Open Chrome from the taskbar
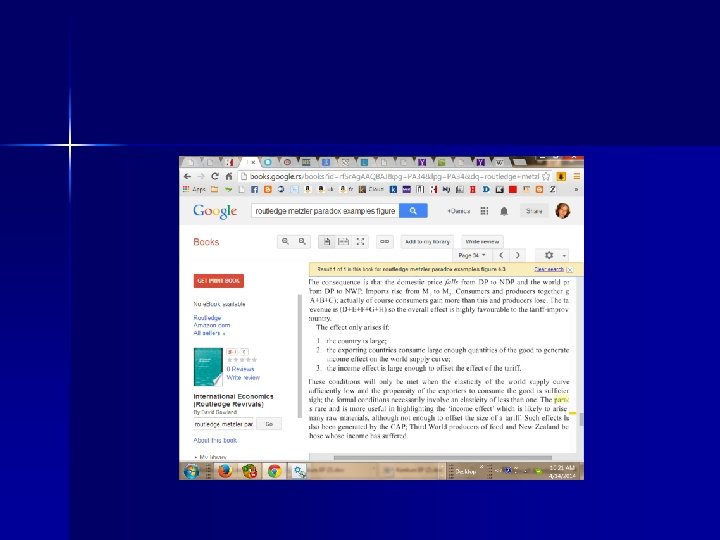720x540 pixels. [x=274, y=471]
